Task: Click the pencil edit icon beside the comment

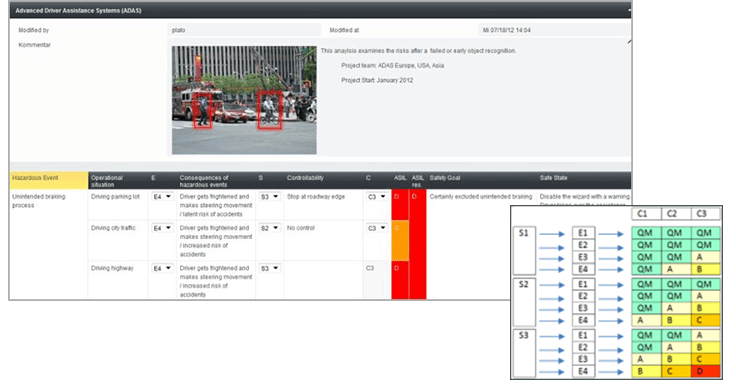Action: pyautogui.click(x=629, y=42)
